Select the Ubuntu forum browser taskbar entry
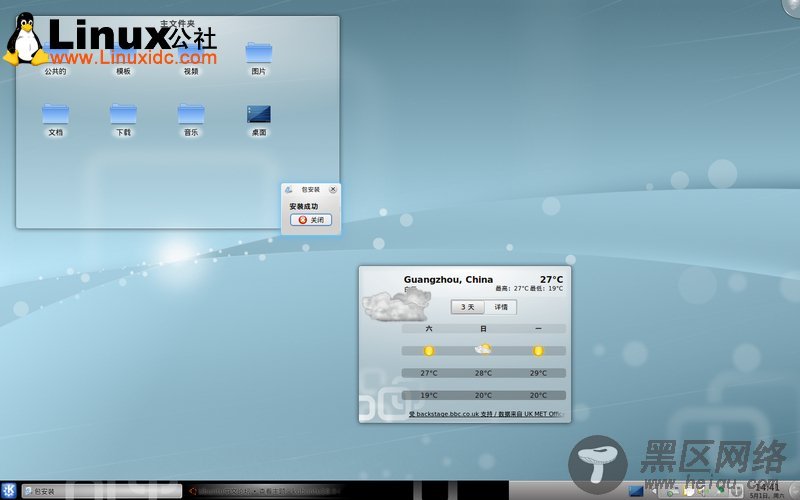This screenshot has width=800, height=500. [x=263, y=491]
